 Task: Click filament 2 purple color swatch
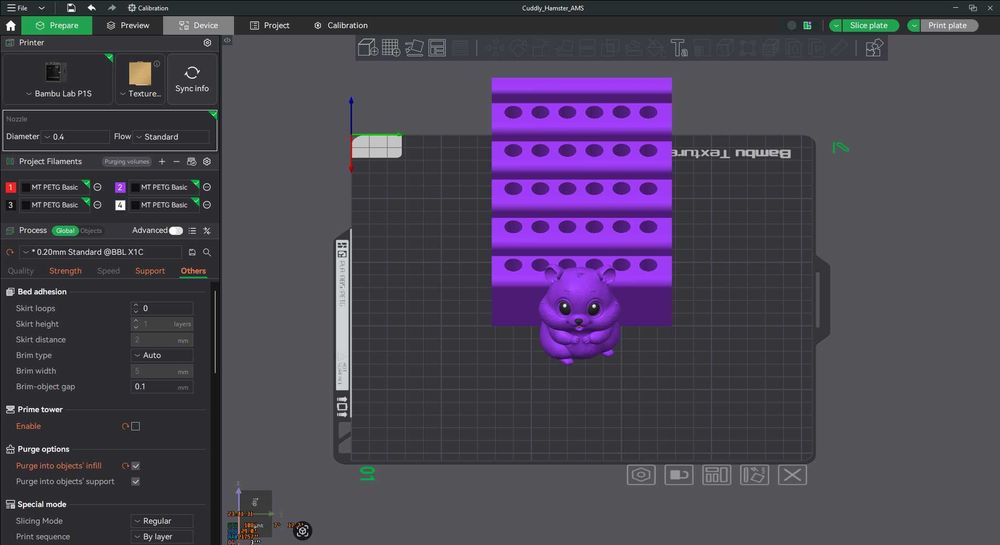120,187
